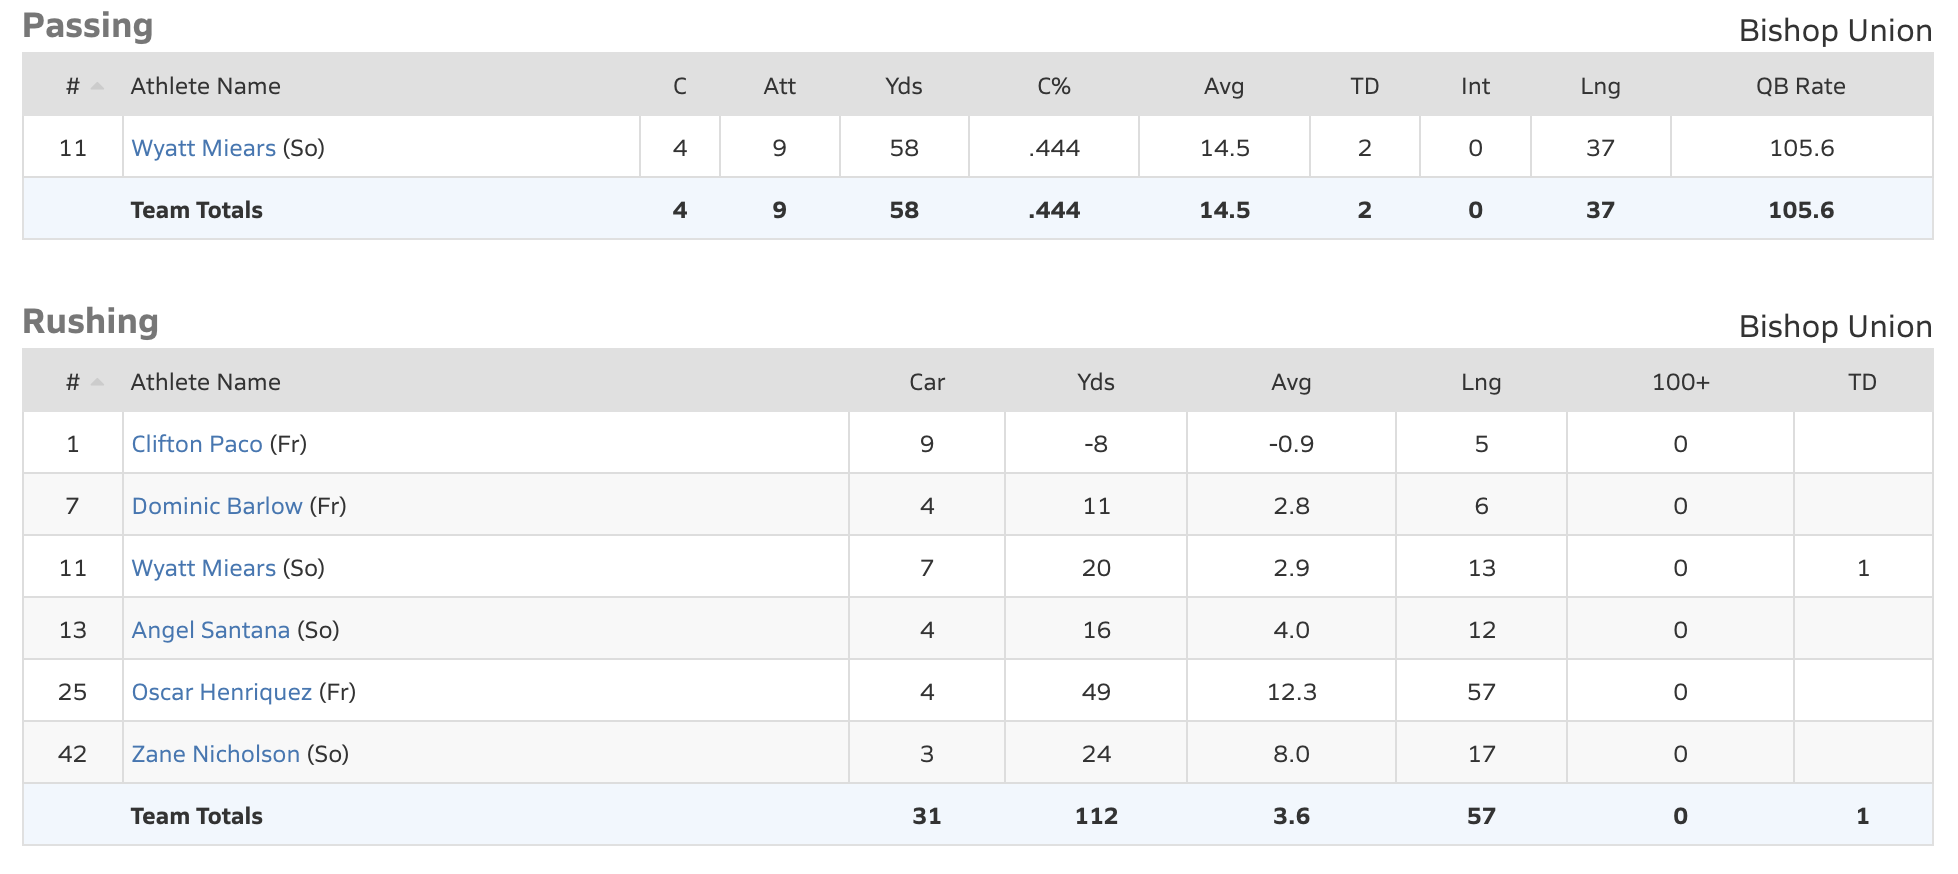The width and height of the screenshot is (1958, 874).
Task: Open Angel Santana player page
Action: (x=210, y=629)
